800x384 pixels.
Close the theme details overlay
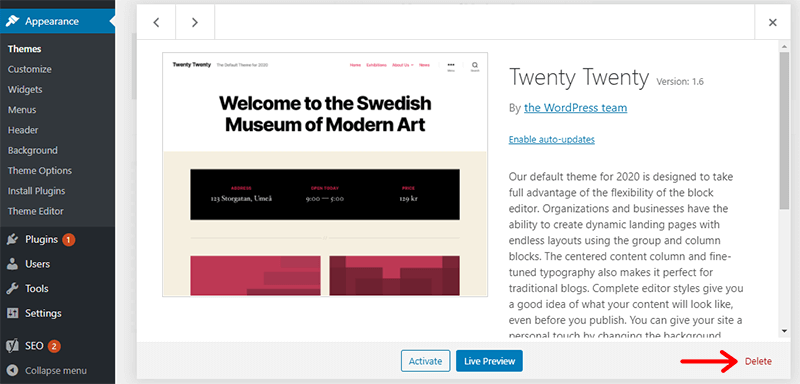772,22
